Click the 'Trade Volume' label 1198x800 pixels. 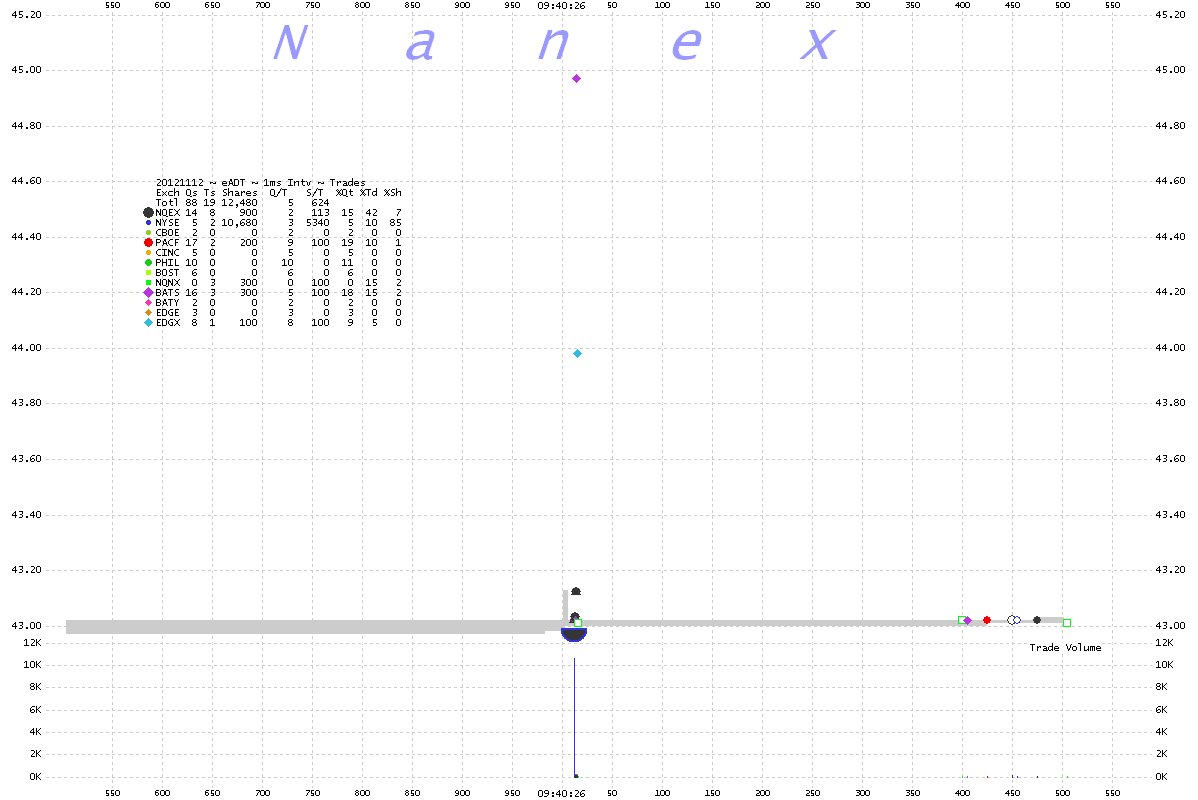click(x=1065, y=647)
